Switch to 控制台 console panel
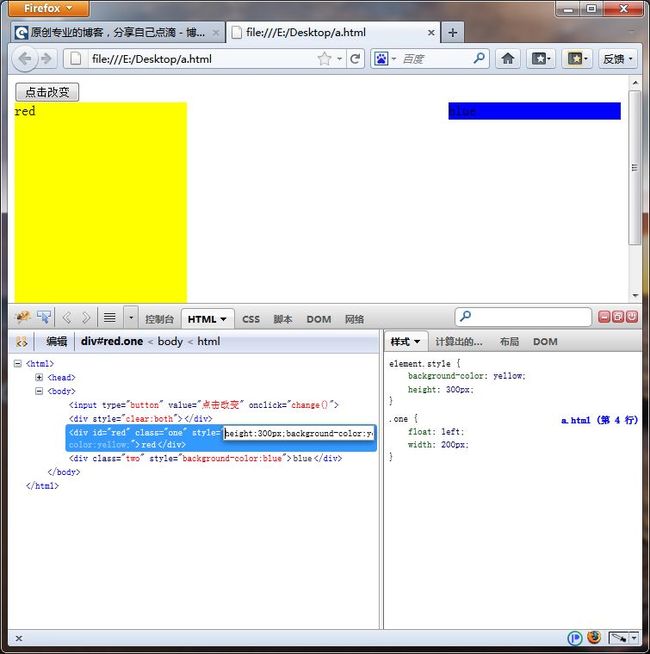The height and width of the screenshot is (654, 650). point(159,319)
